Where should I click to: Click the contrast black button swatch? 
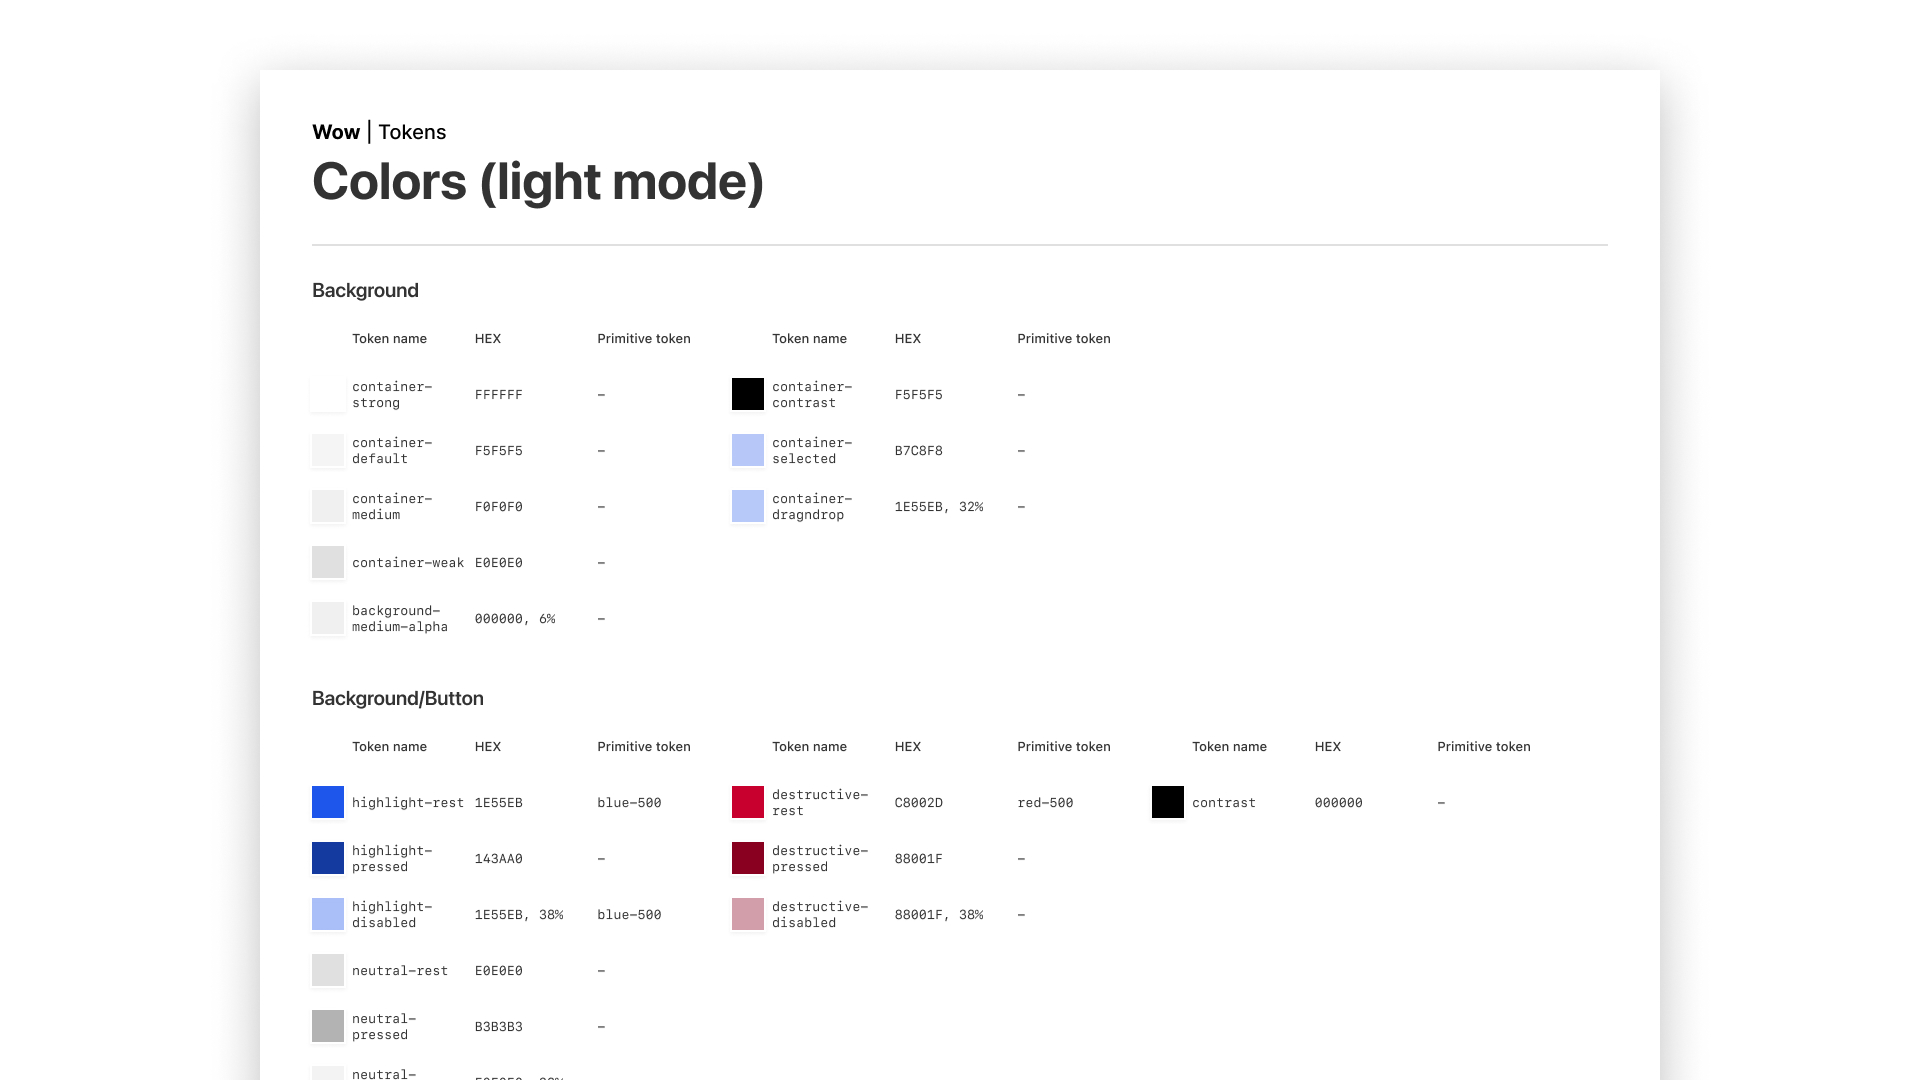pyautogui.click(x=1168, y=802)
